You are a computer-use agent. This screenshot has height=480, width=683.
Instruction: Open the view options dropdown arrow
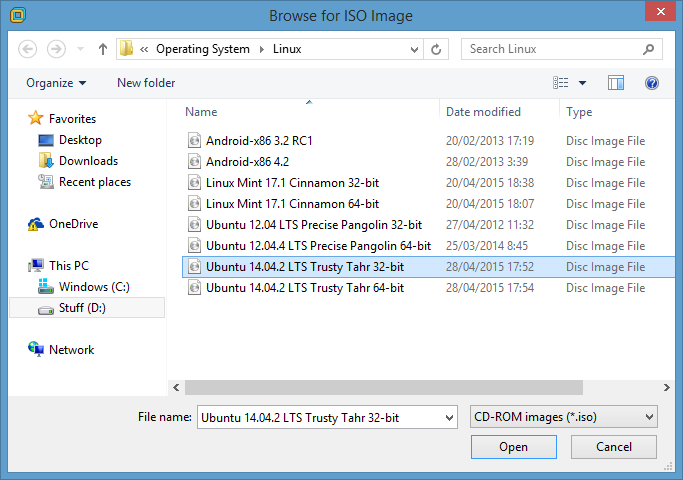pyautogui.click(x=582, y=83)
